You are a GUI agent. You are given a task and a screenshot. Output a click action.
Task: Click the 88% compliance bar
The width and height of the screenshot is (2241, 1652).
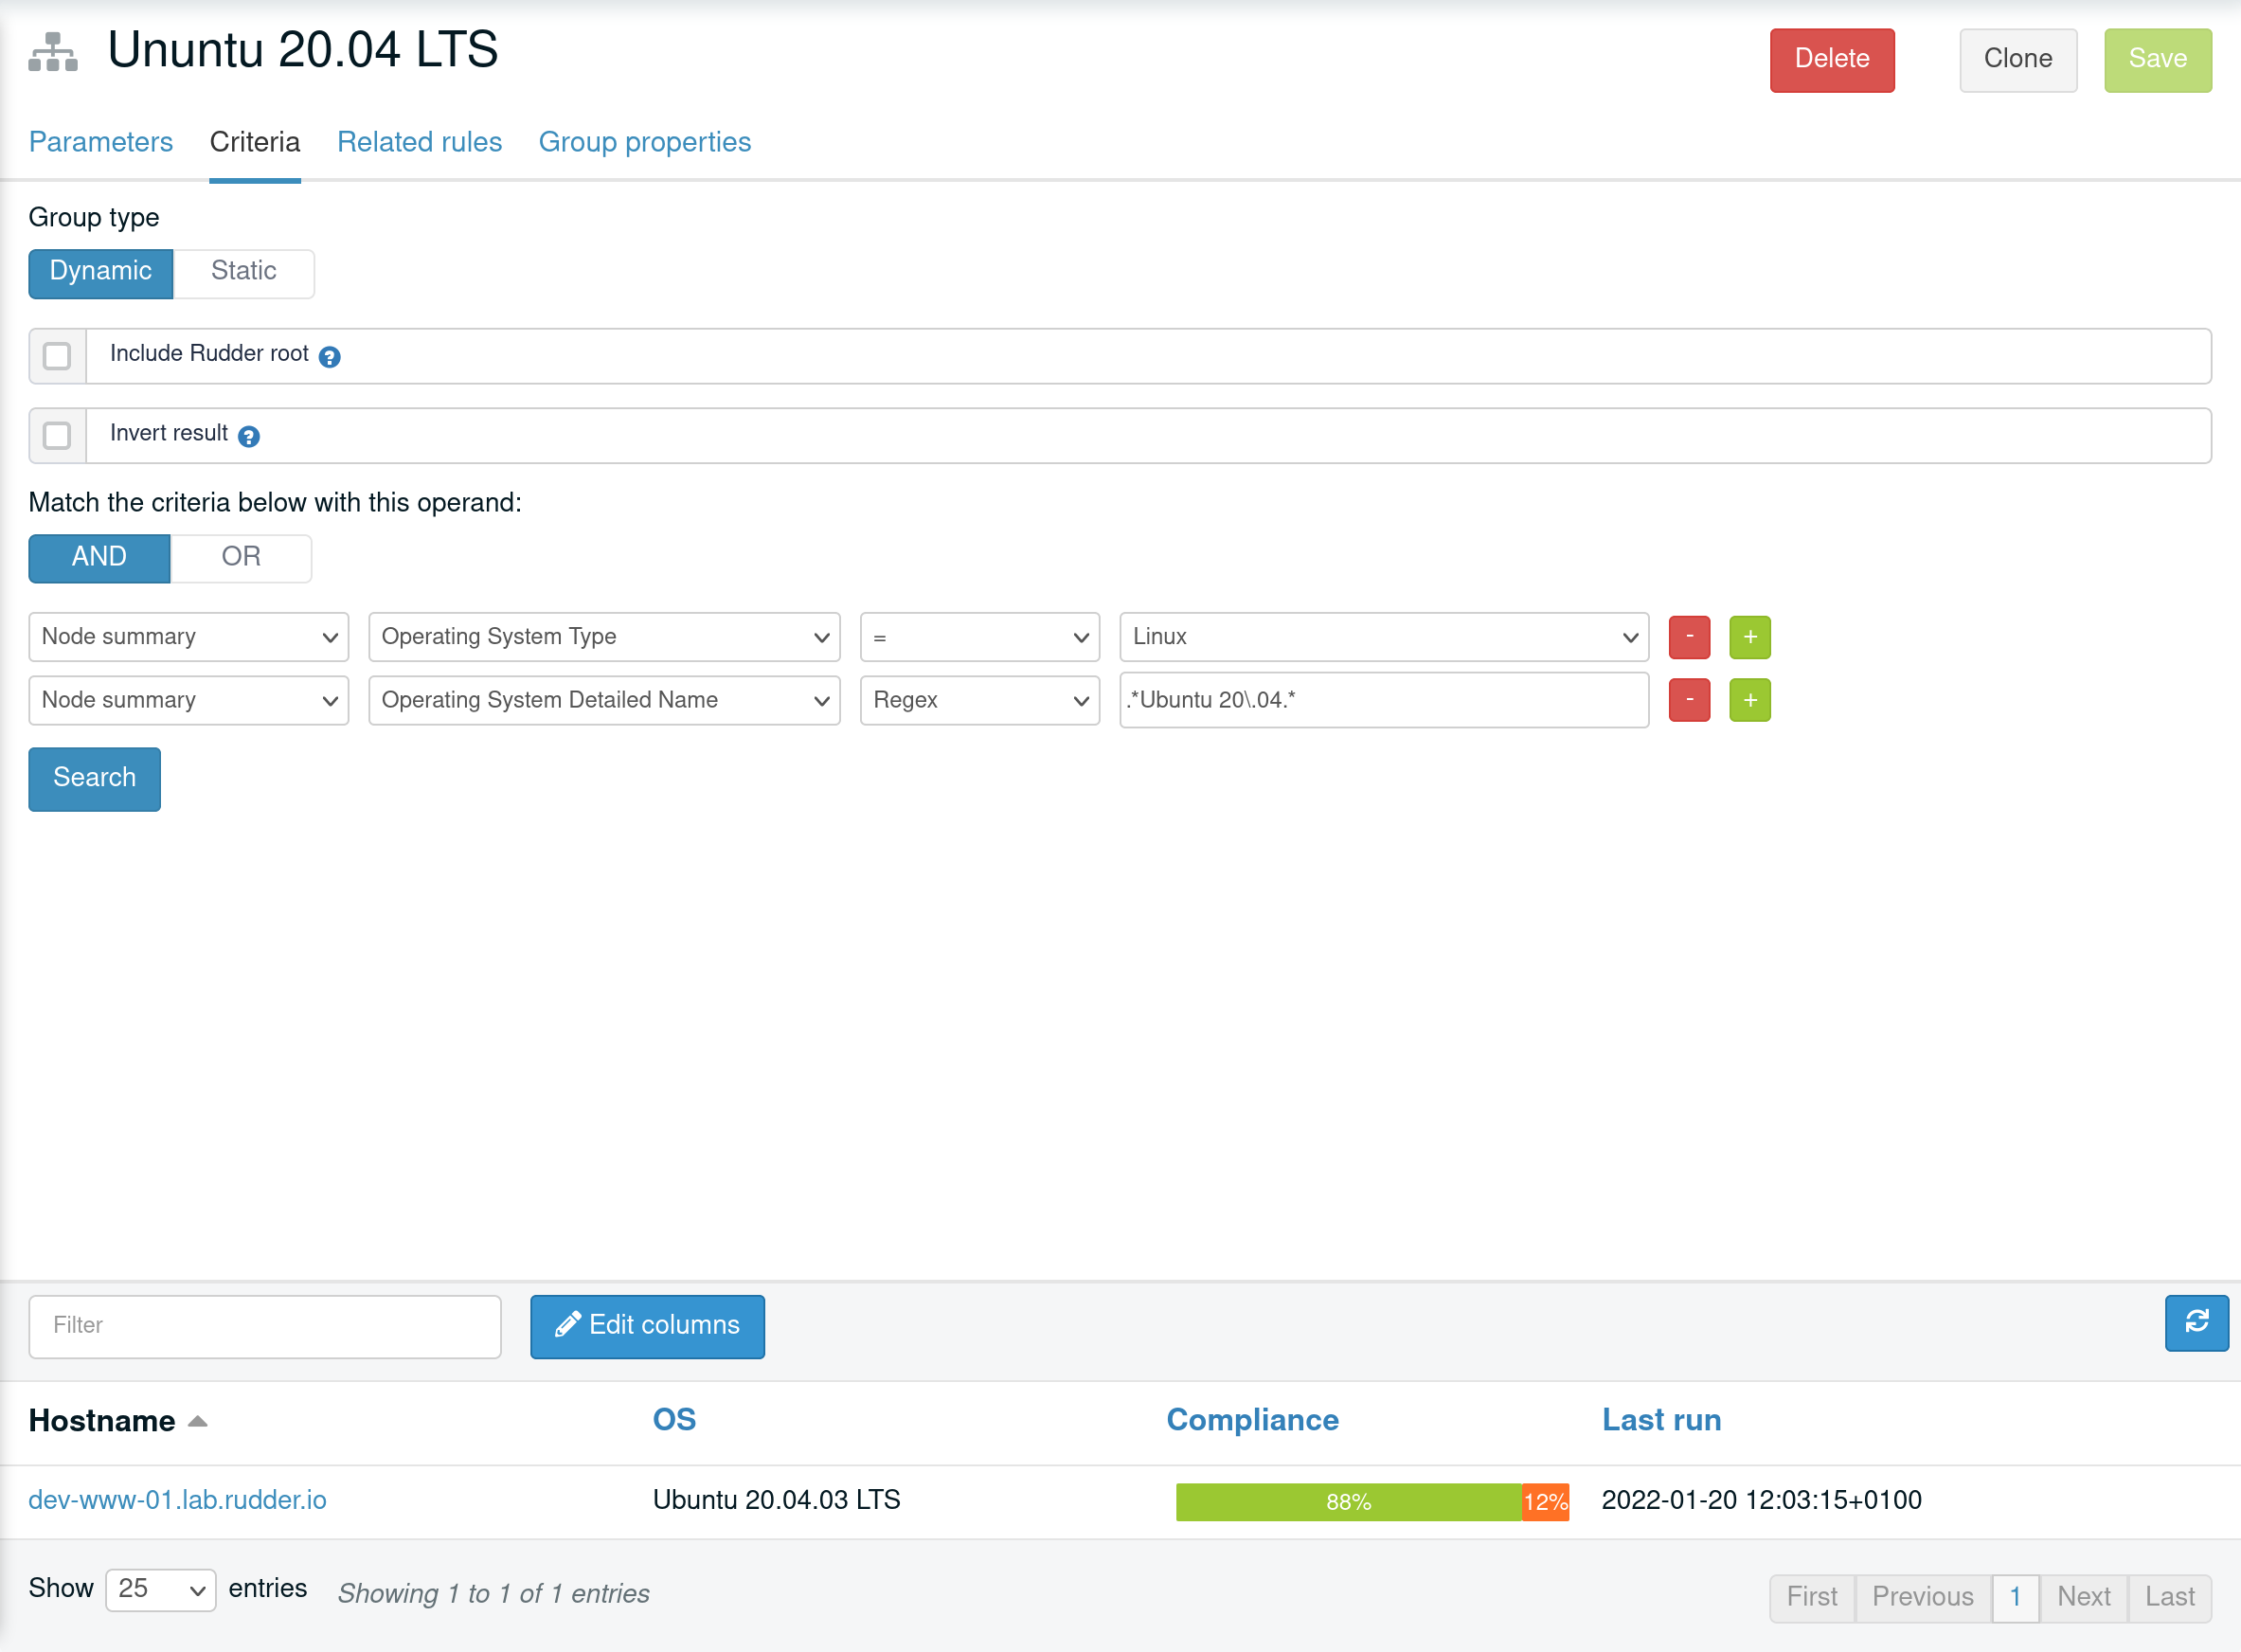point(1347,1502)
